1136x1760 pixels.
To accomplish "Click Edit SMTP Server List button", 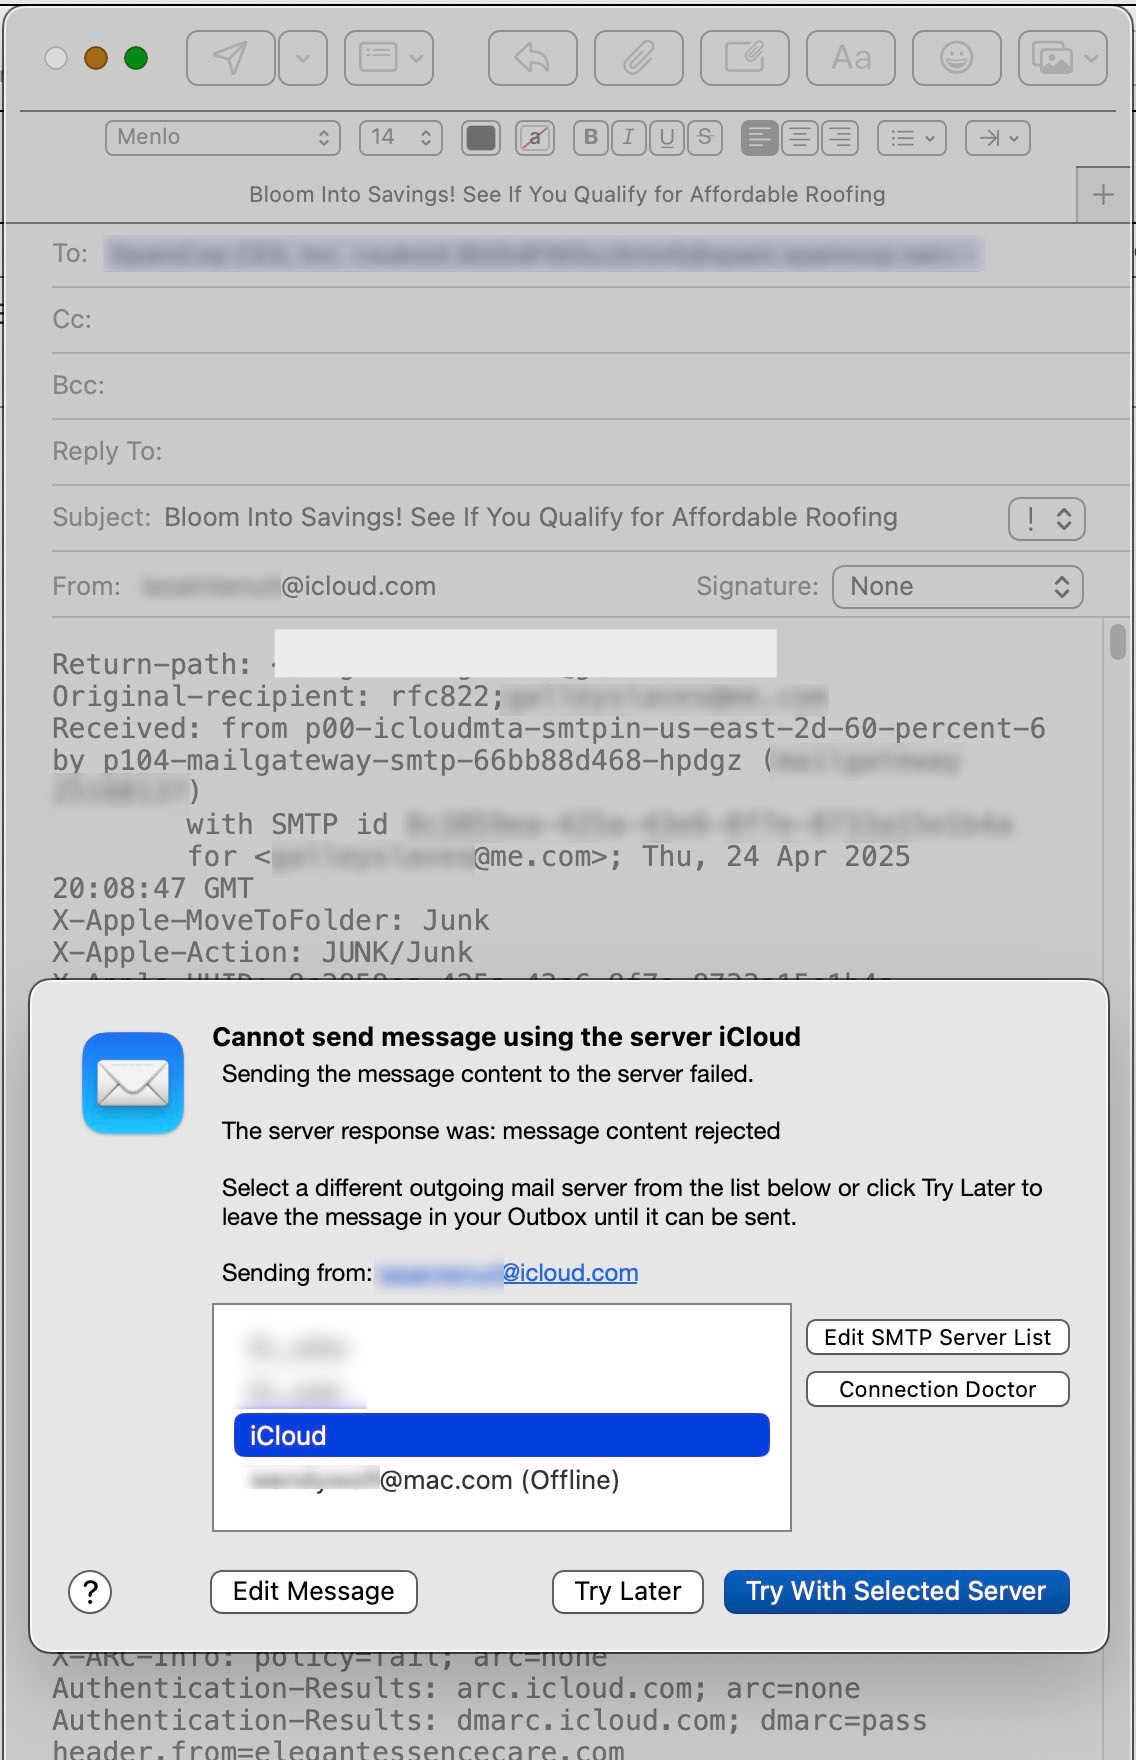I will [x=938, y=1338].
